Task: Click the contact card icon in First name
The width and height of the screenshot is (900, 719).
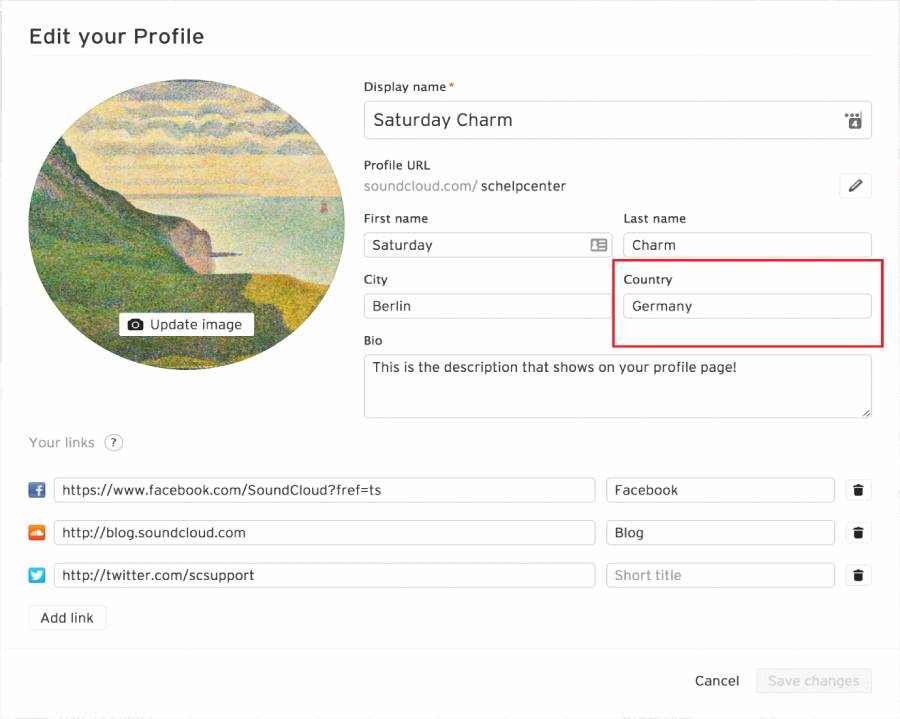Action: (599, 245)
